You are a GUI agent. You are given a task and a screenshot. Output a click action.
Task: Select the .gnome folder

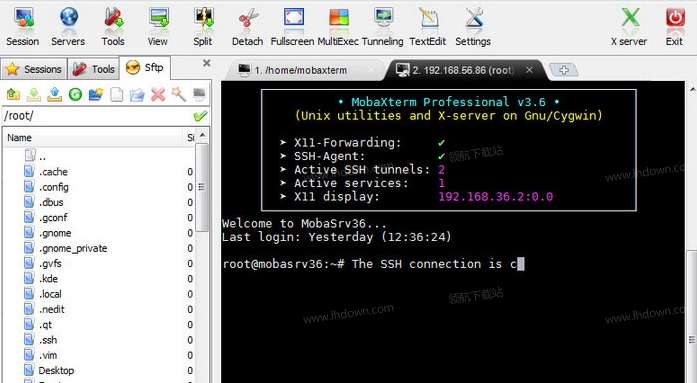[48, 233]
